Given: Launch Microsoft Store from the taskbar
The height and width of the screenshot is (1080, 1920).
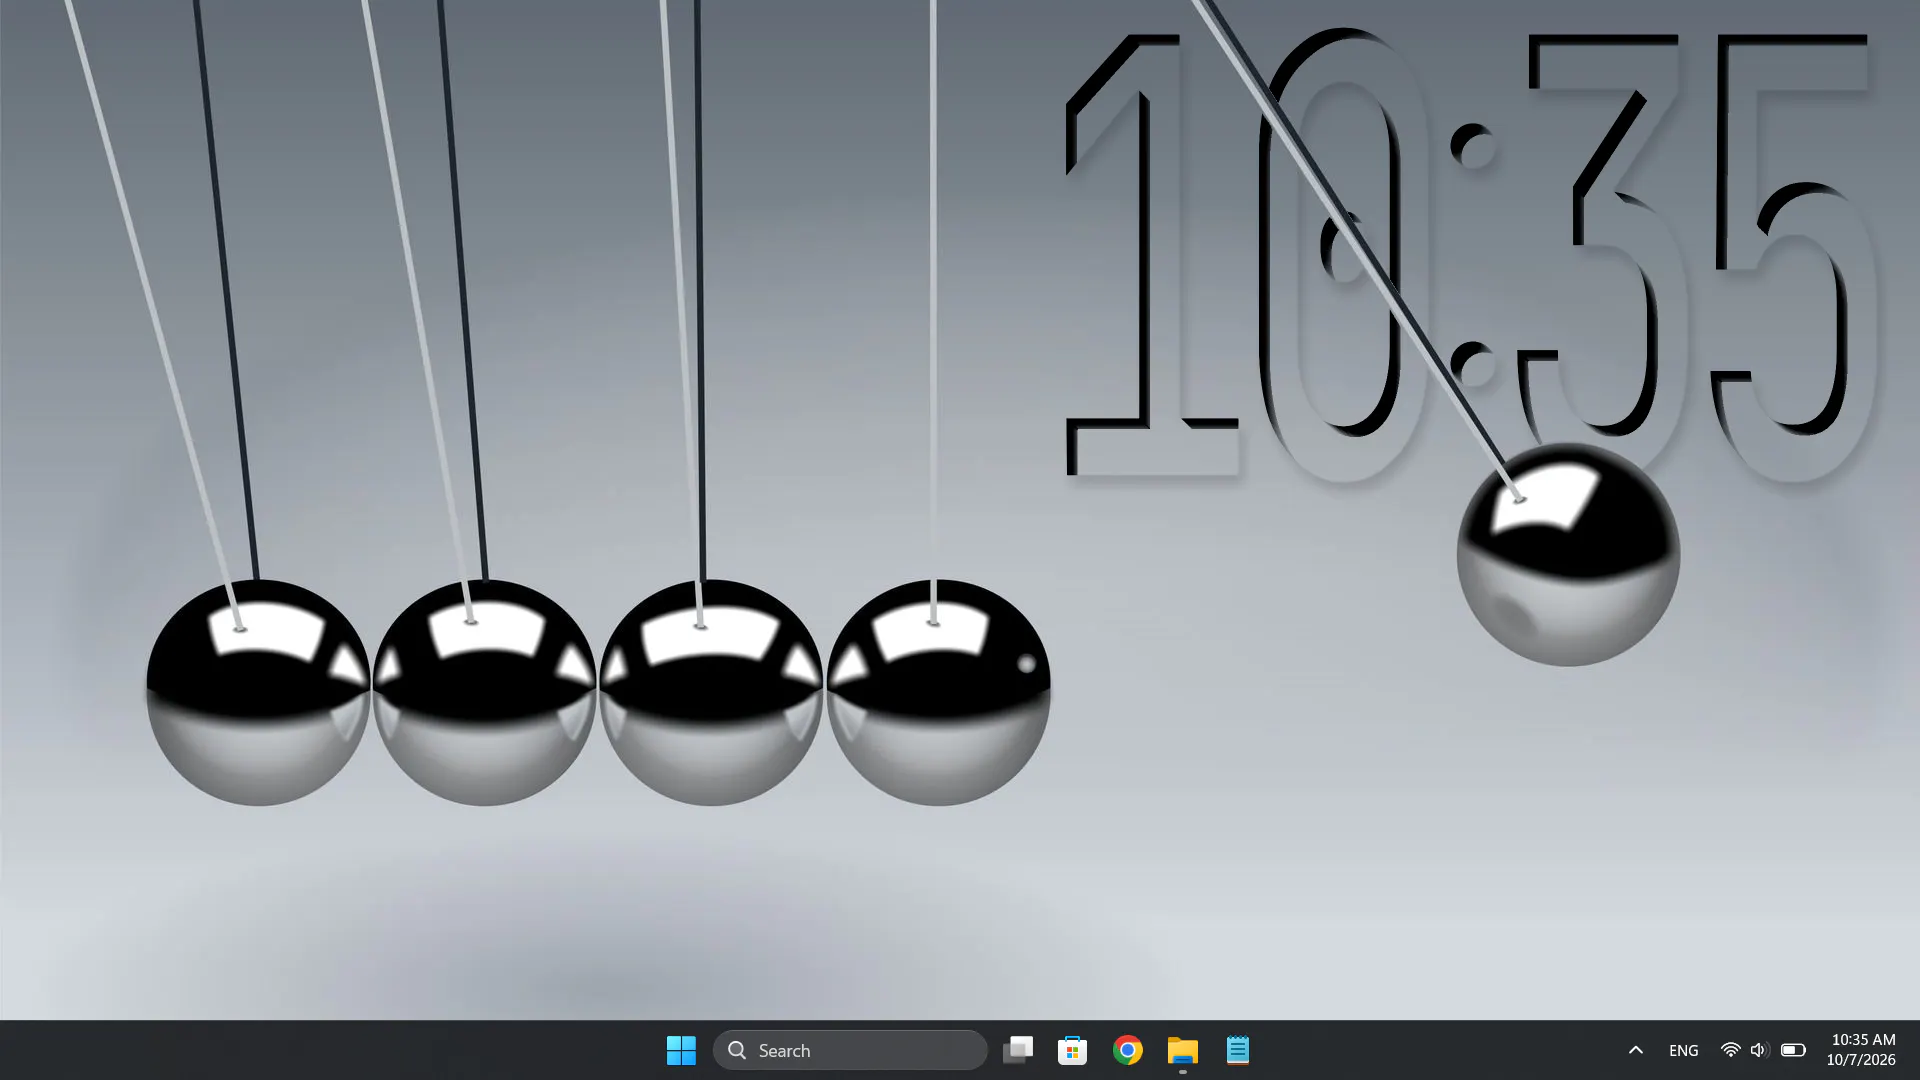Looking at the screenshot, I should pos(1073,1050).
